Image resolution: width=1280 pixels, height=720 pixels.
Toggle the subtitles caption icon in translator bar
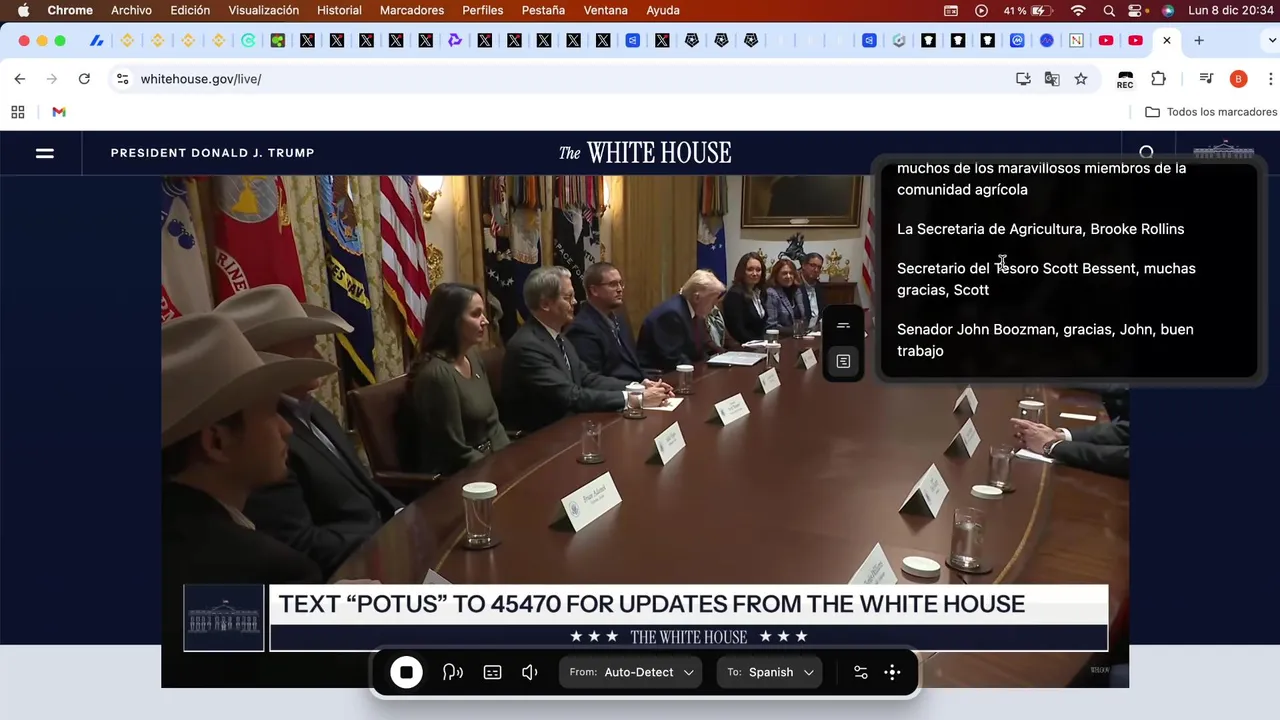pyautogui.click(x=492, y=672)
